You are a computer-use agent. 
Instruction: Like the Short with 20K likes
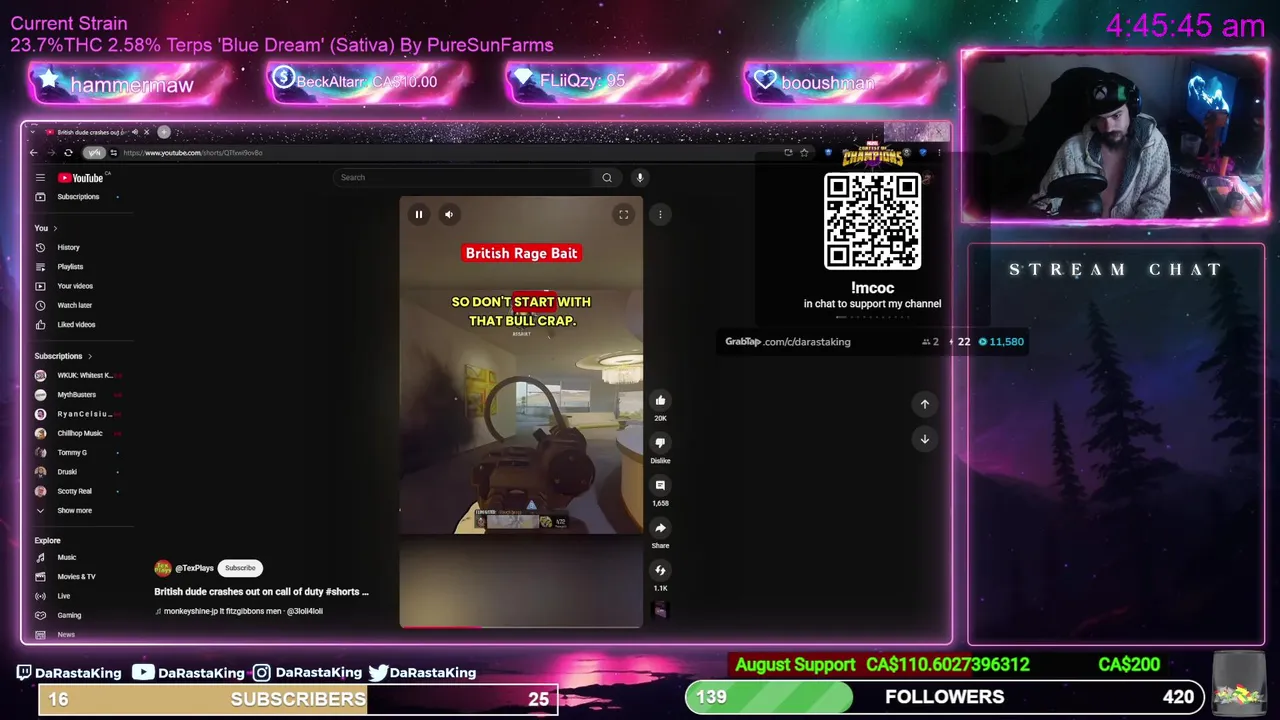[x=660, y=401]
